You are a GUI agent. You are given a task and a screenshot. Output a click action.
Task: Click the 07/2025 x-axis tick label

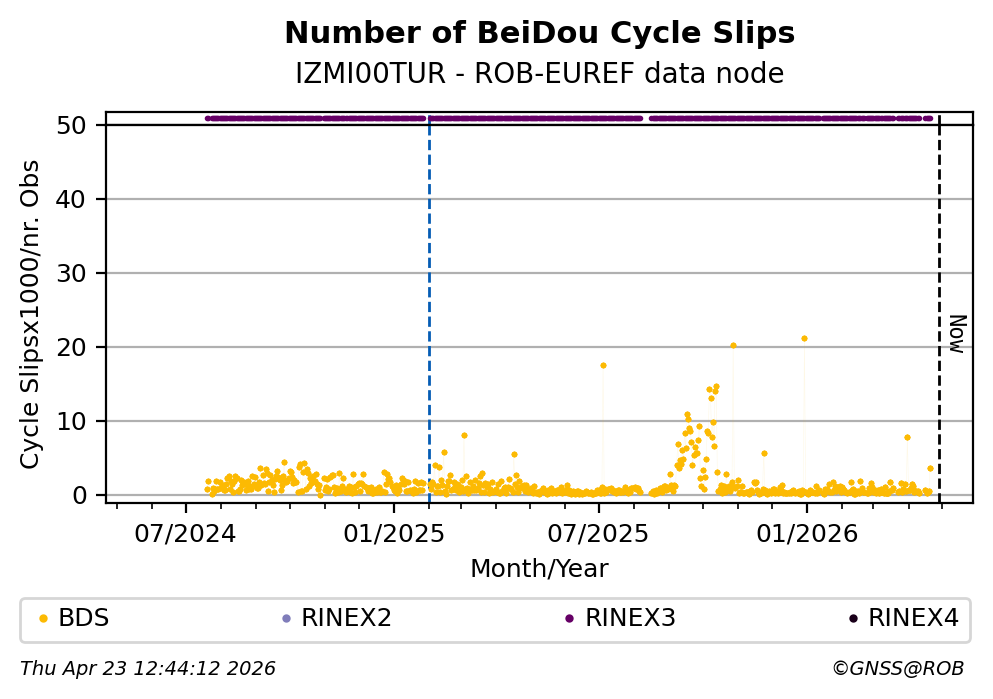click(599, 532)
